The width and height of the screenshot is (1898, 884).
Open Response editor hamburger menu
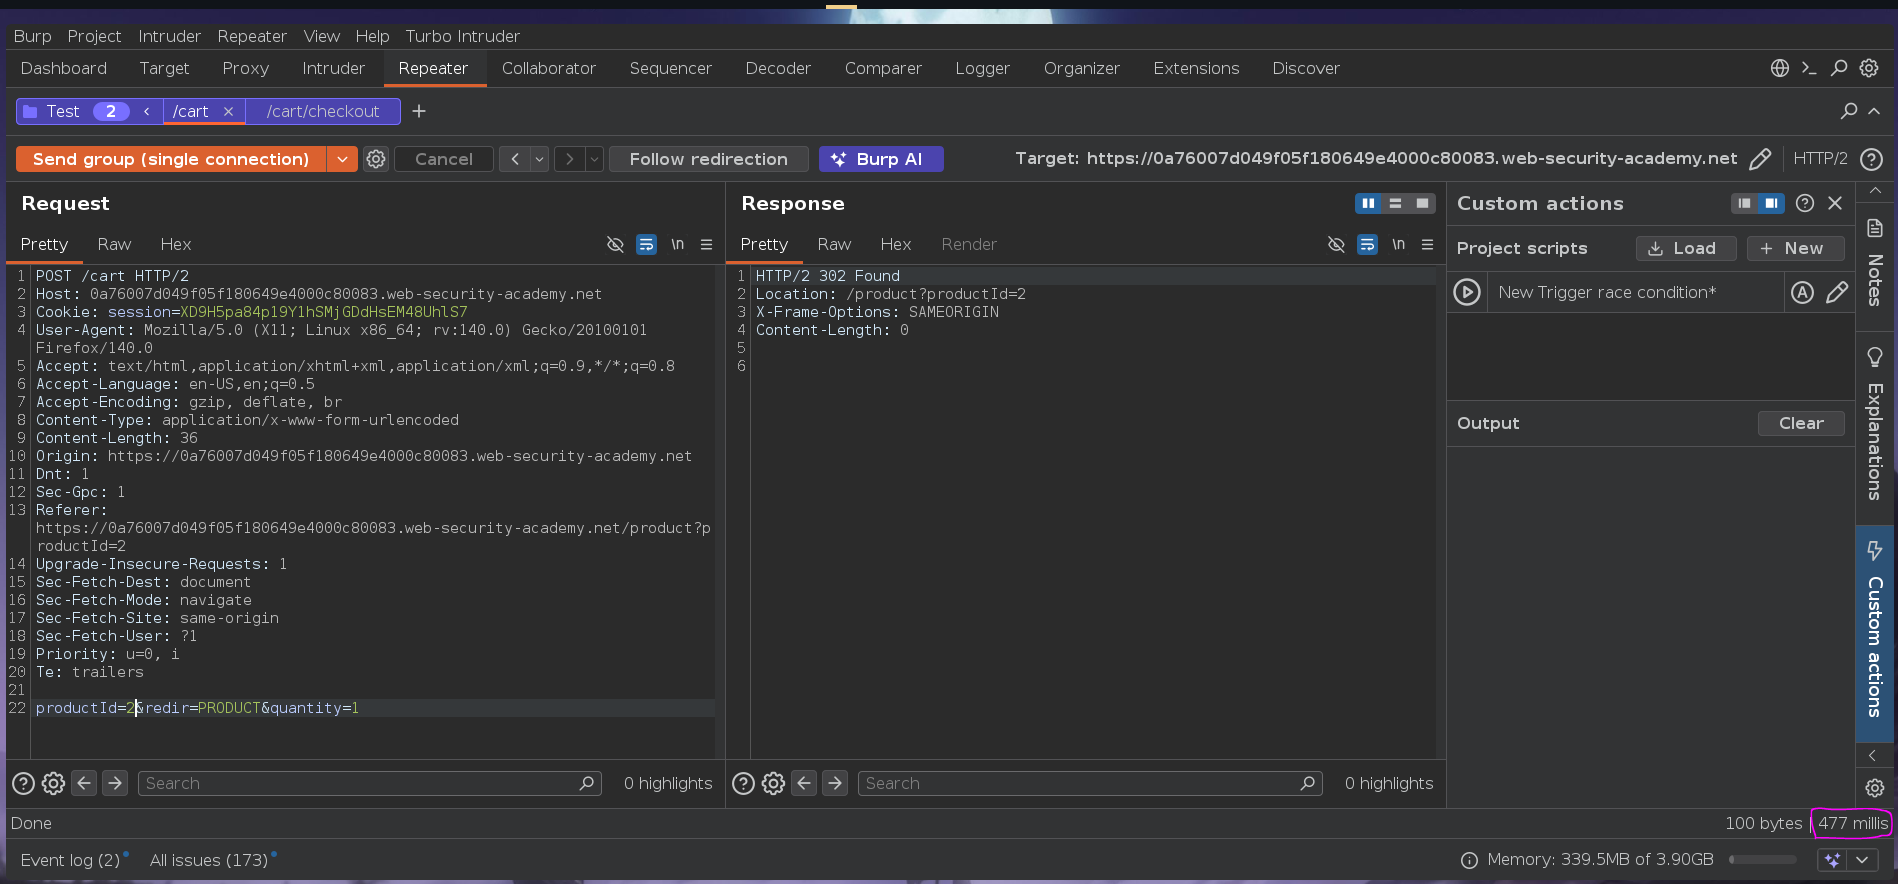[x=1427, y=244]
